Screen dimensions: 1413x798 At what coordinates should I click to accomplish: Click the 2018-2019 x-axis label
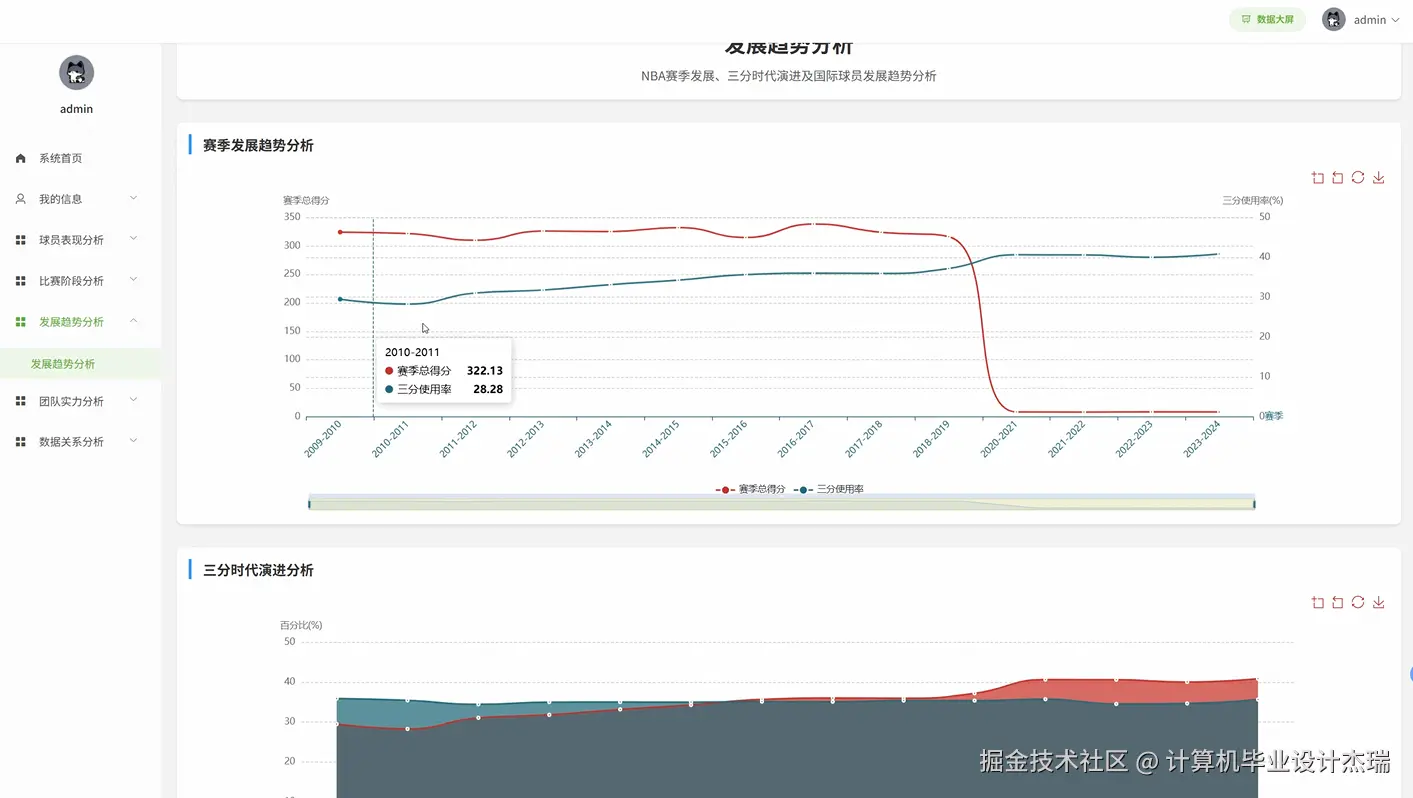pos(932,439)
